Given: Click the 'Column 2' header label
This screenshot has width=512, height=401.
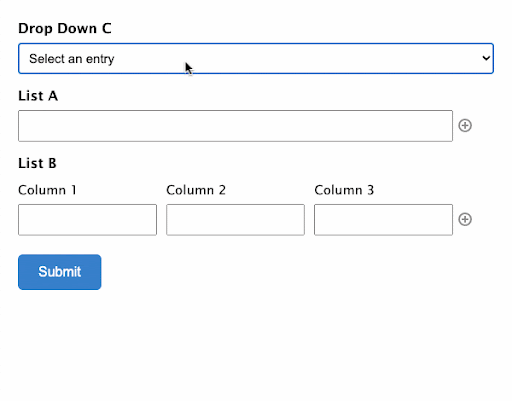Looking at the screenshot, I should pyautogui.click(x=196, y=190).
